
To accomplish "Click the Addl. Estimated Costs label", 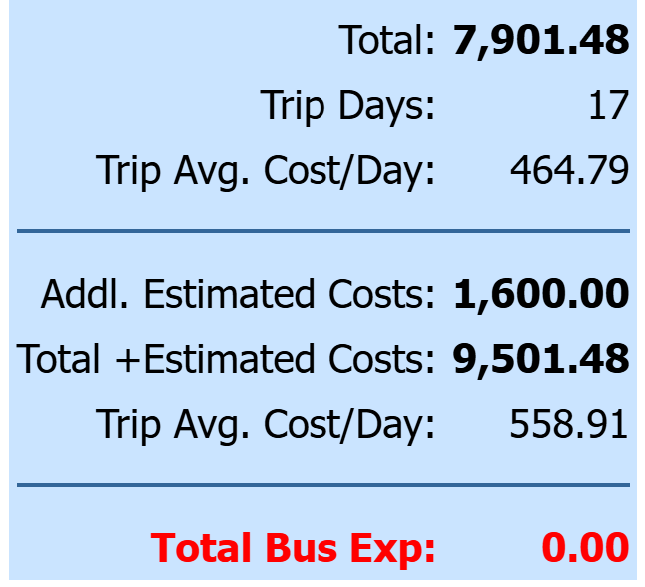I will (x=238, y=294).
